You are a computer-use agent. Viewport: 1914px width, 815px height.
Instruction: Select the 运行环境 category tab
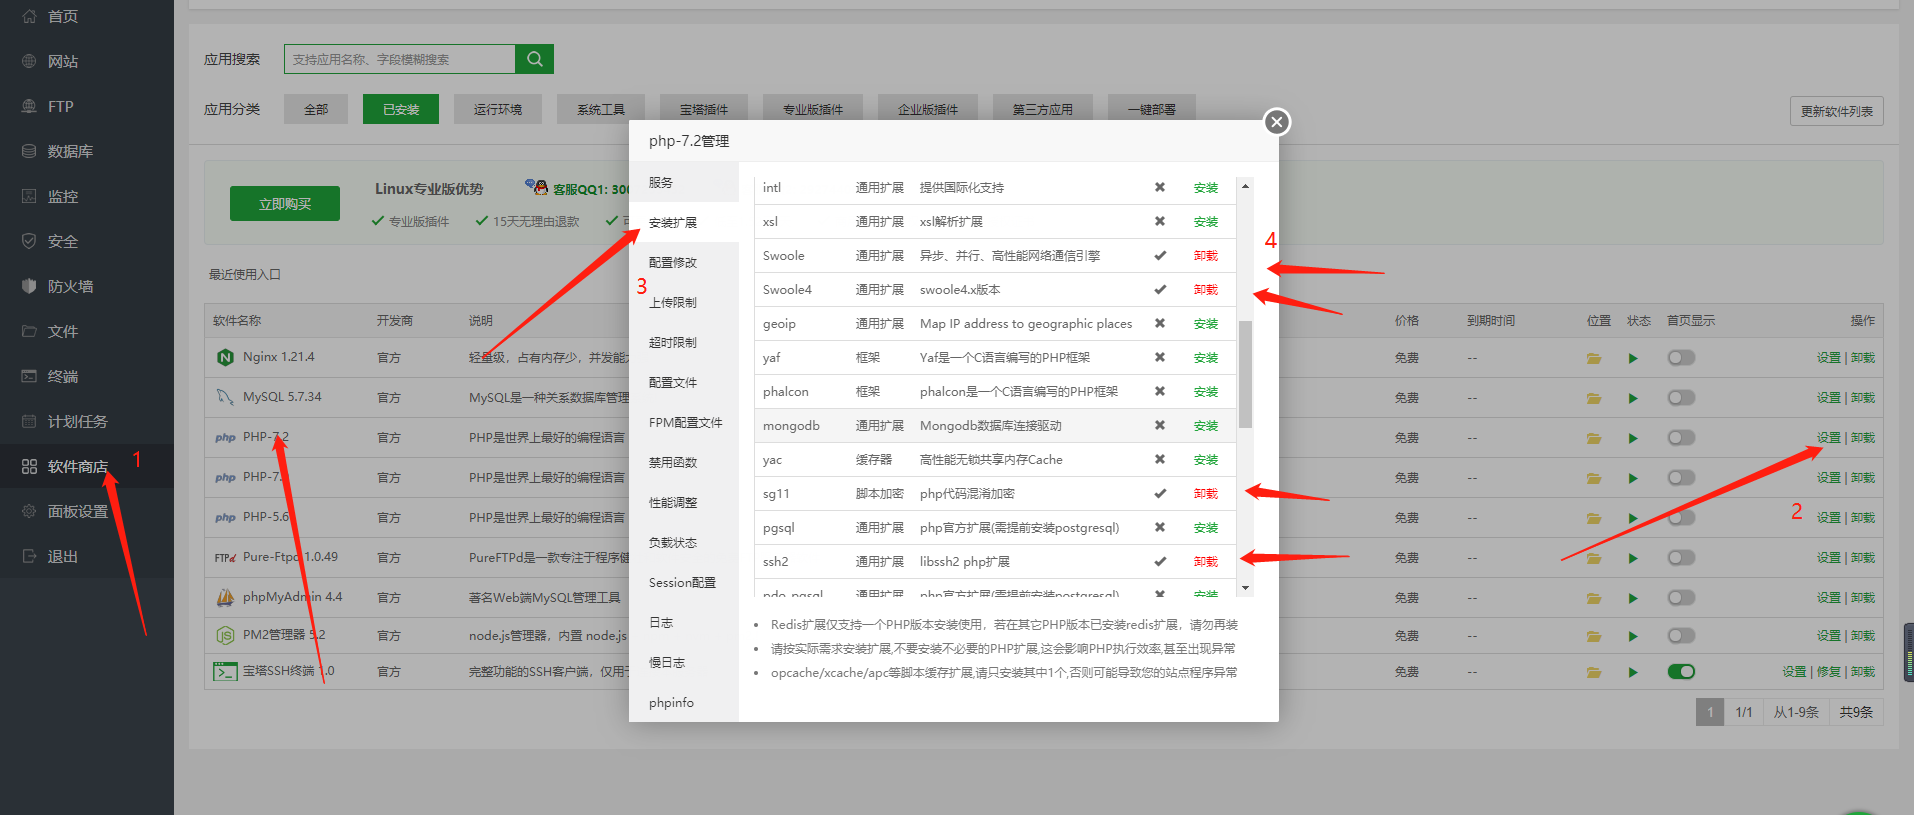(x=498, y=109)
